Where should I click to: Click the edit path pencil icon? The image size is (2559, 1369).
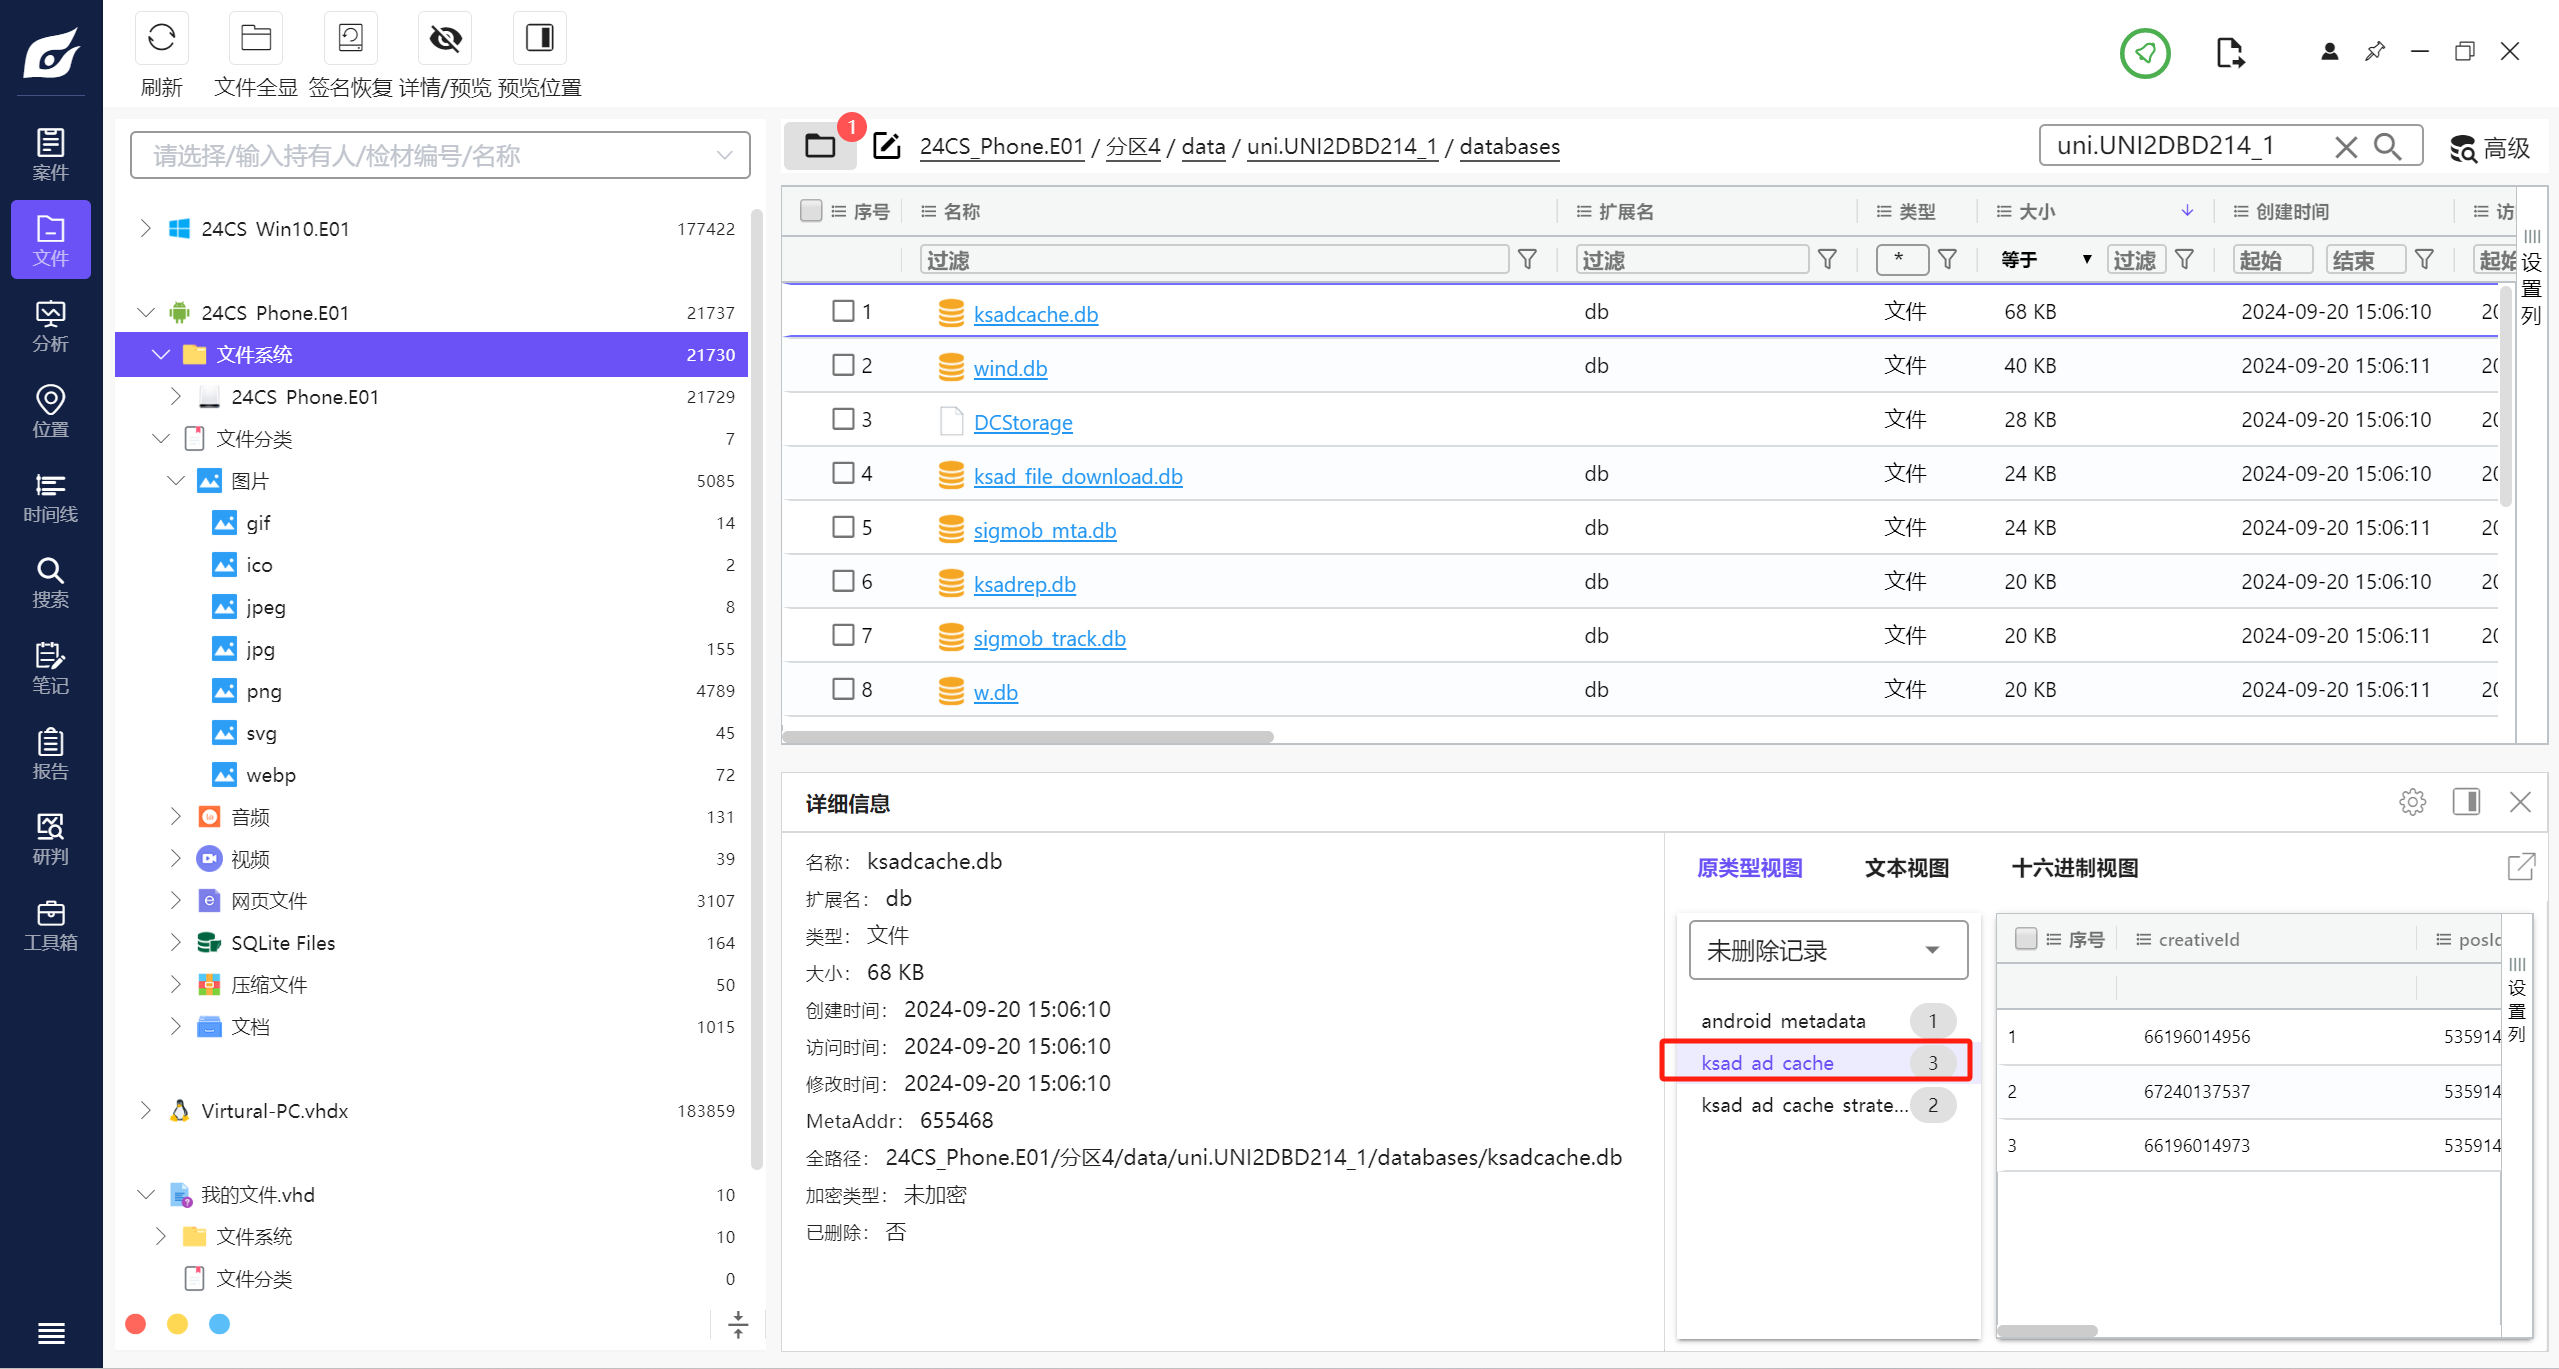886,146
